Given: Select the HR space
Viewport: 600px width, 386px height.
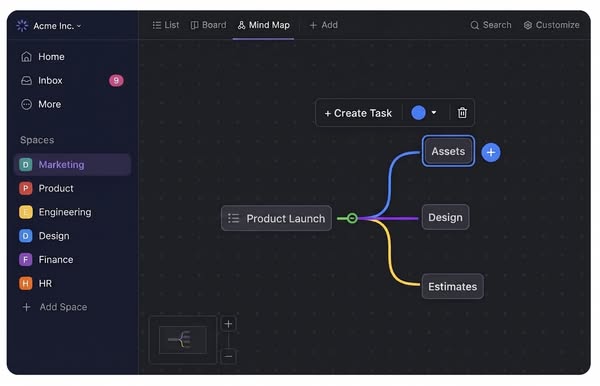Looking at the screenshot, I should click(x=36, y=283).
